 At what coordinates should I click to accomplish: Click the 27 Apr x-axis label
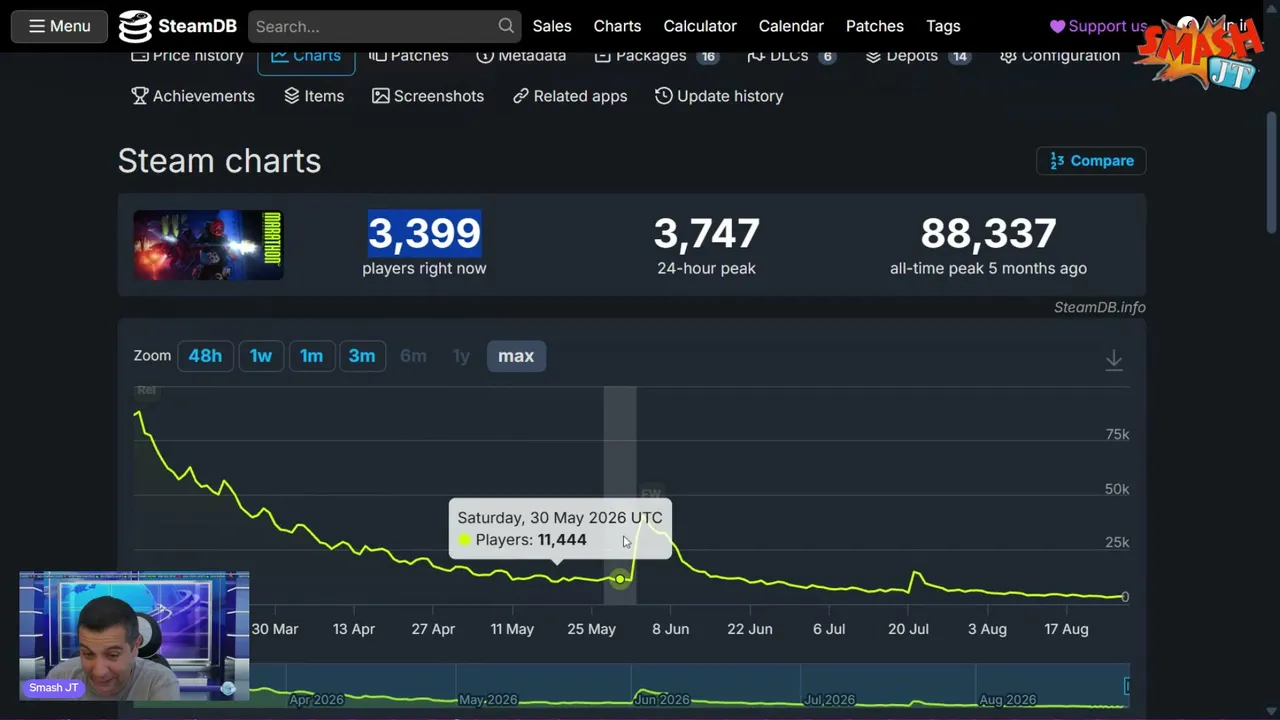pyautogui.click(x=433, y=629)
